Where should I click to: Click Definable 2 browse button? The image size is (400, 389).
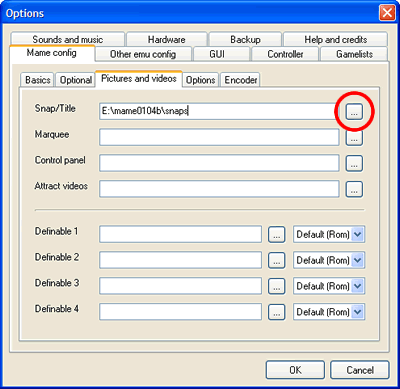tap(277, 260)
